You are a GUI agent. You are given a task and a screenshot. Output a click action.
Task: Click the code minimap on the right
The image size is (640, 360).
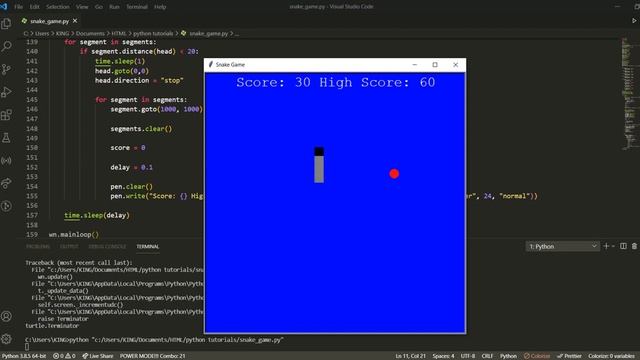[x=629, y=94]
